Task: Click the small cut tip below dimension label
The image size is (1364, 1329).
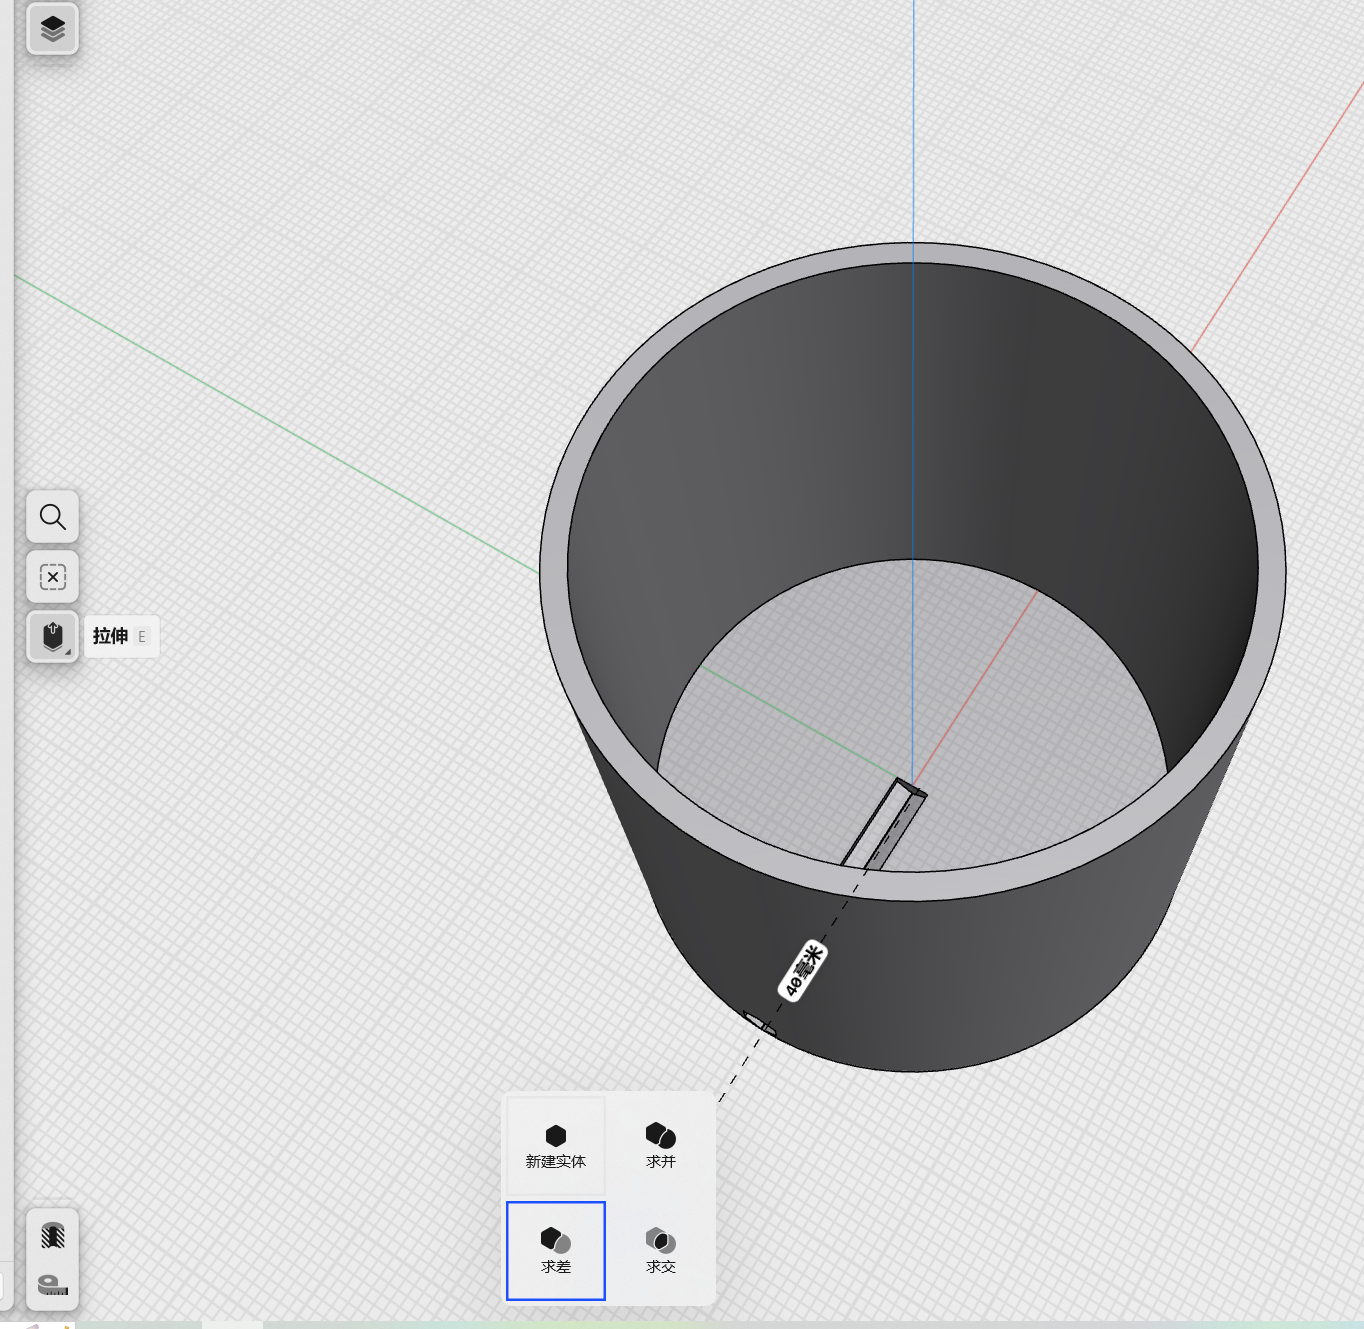Action: [758, 1023]
